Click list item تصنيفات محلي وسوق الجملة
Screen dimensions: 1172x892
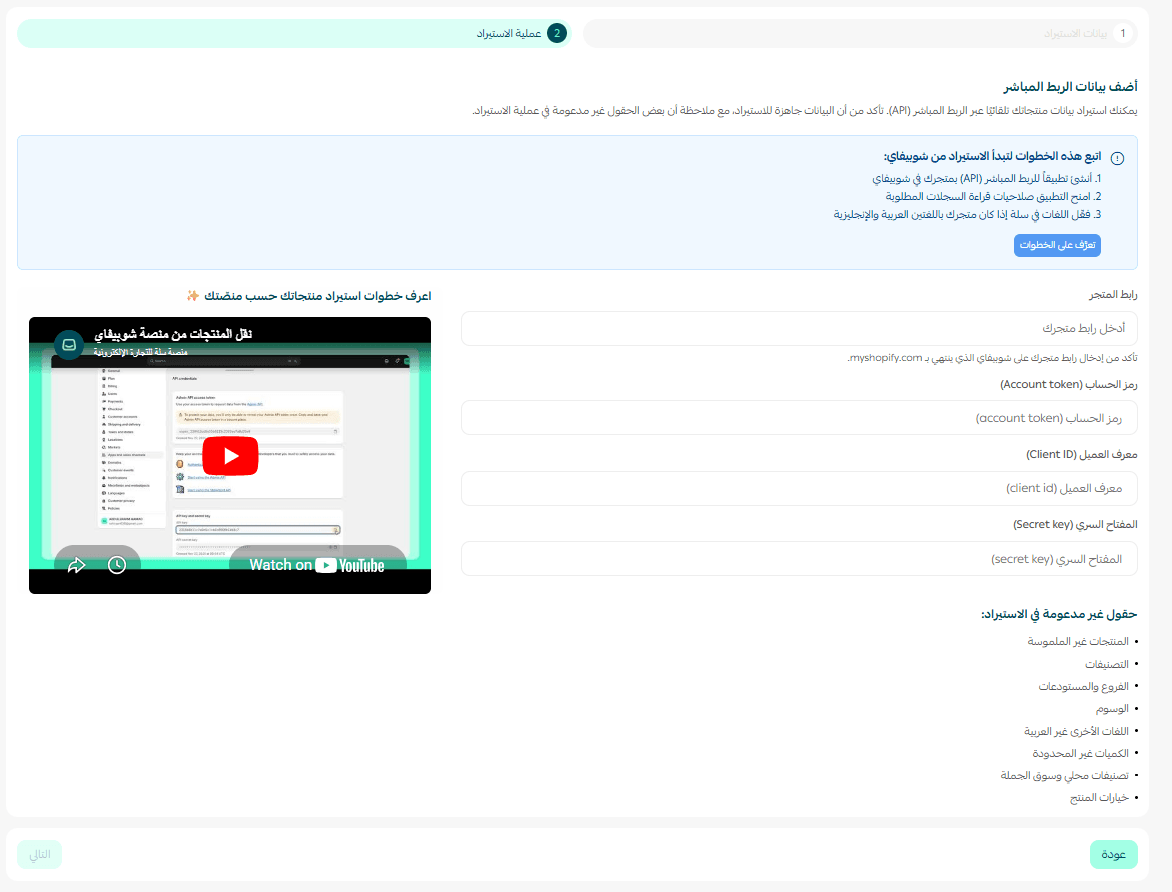coord(1064,775)
